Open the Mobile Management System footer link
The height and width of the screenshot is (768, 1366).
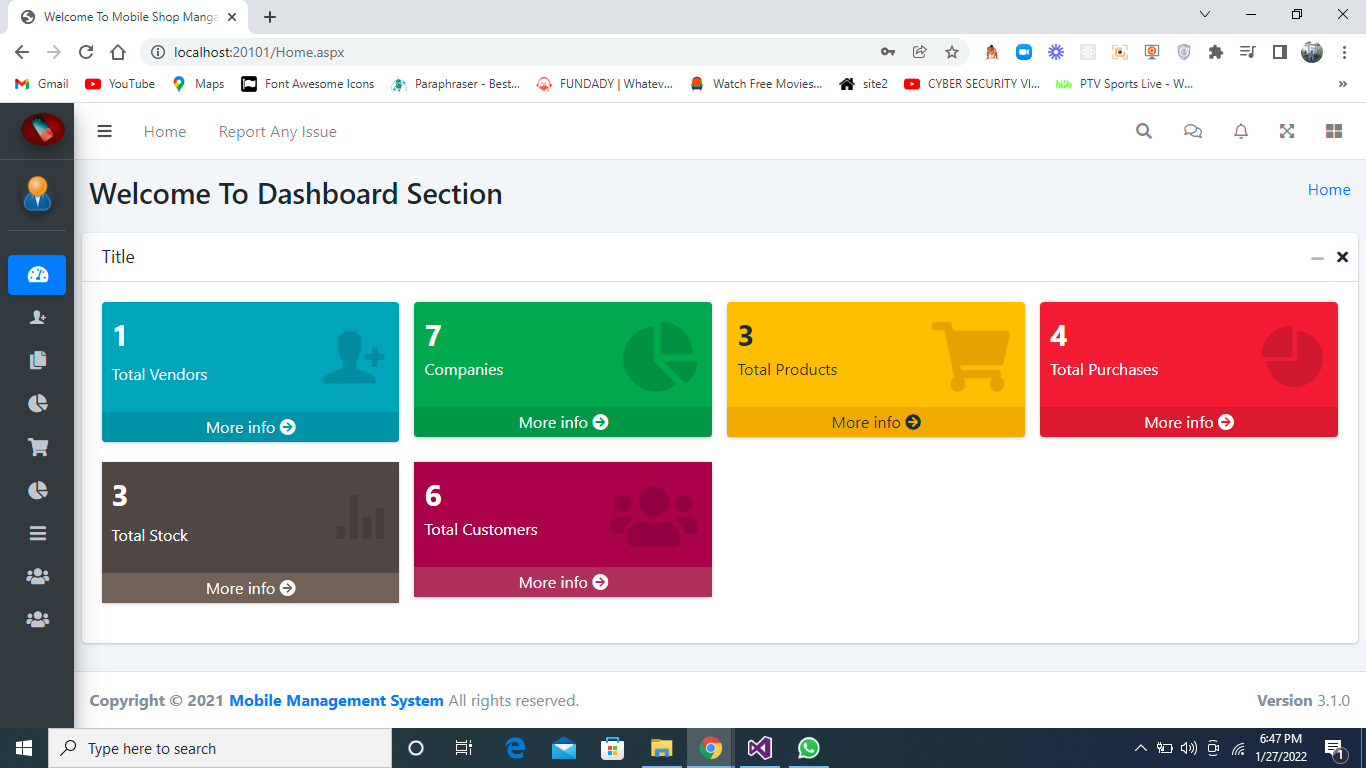[335, 700]
